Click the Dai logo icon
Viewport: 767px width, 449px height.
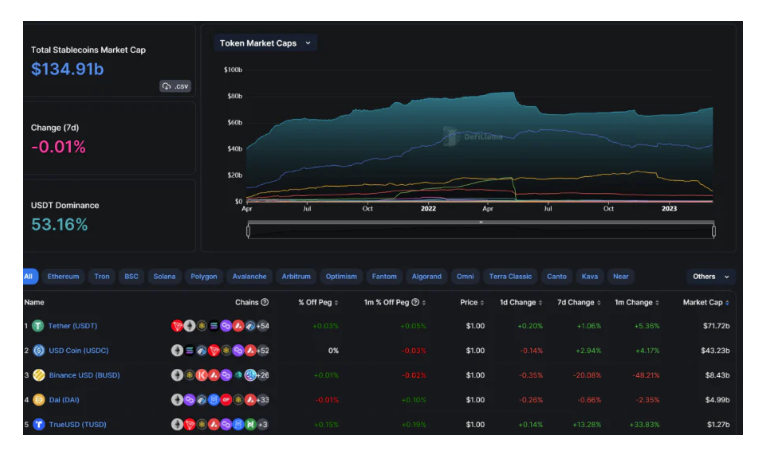(39, 400)
